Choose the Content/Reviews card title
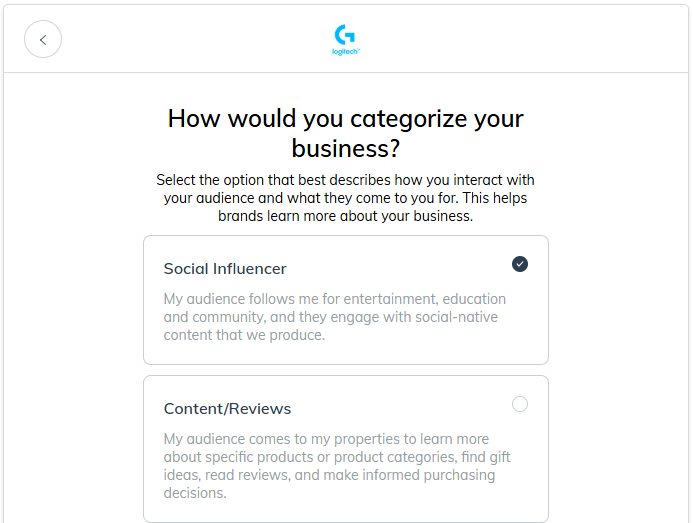 (x=227, y=409)
